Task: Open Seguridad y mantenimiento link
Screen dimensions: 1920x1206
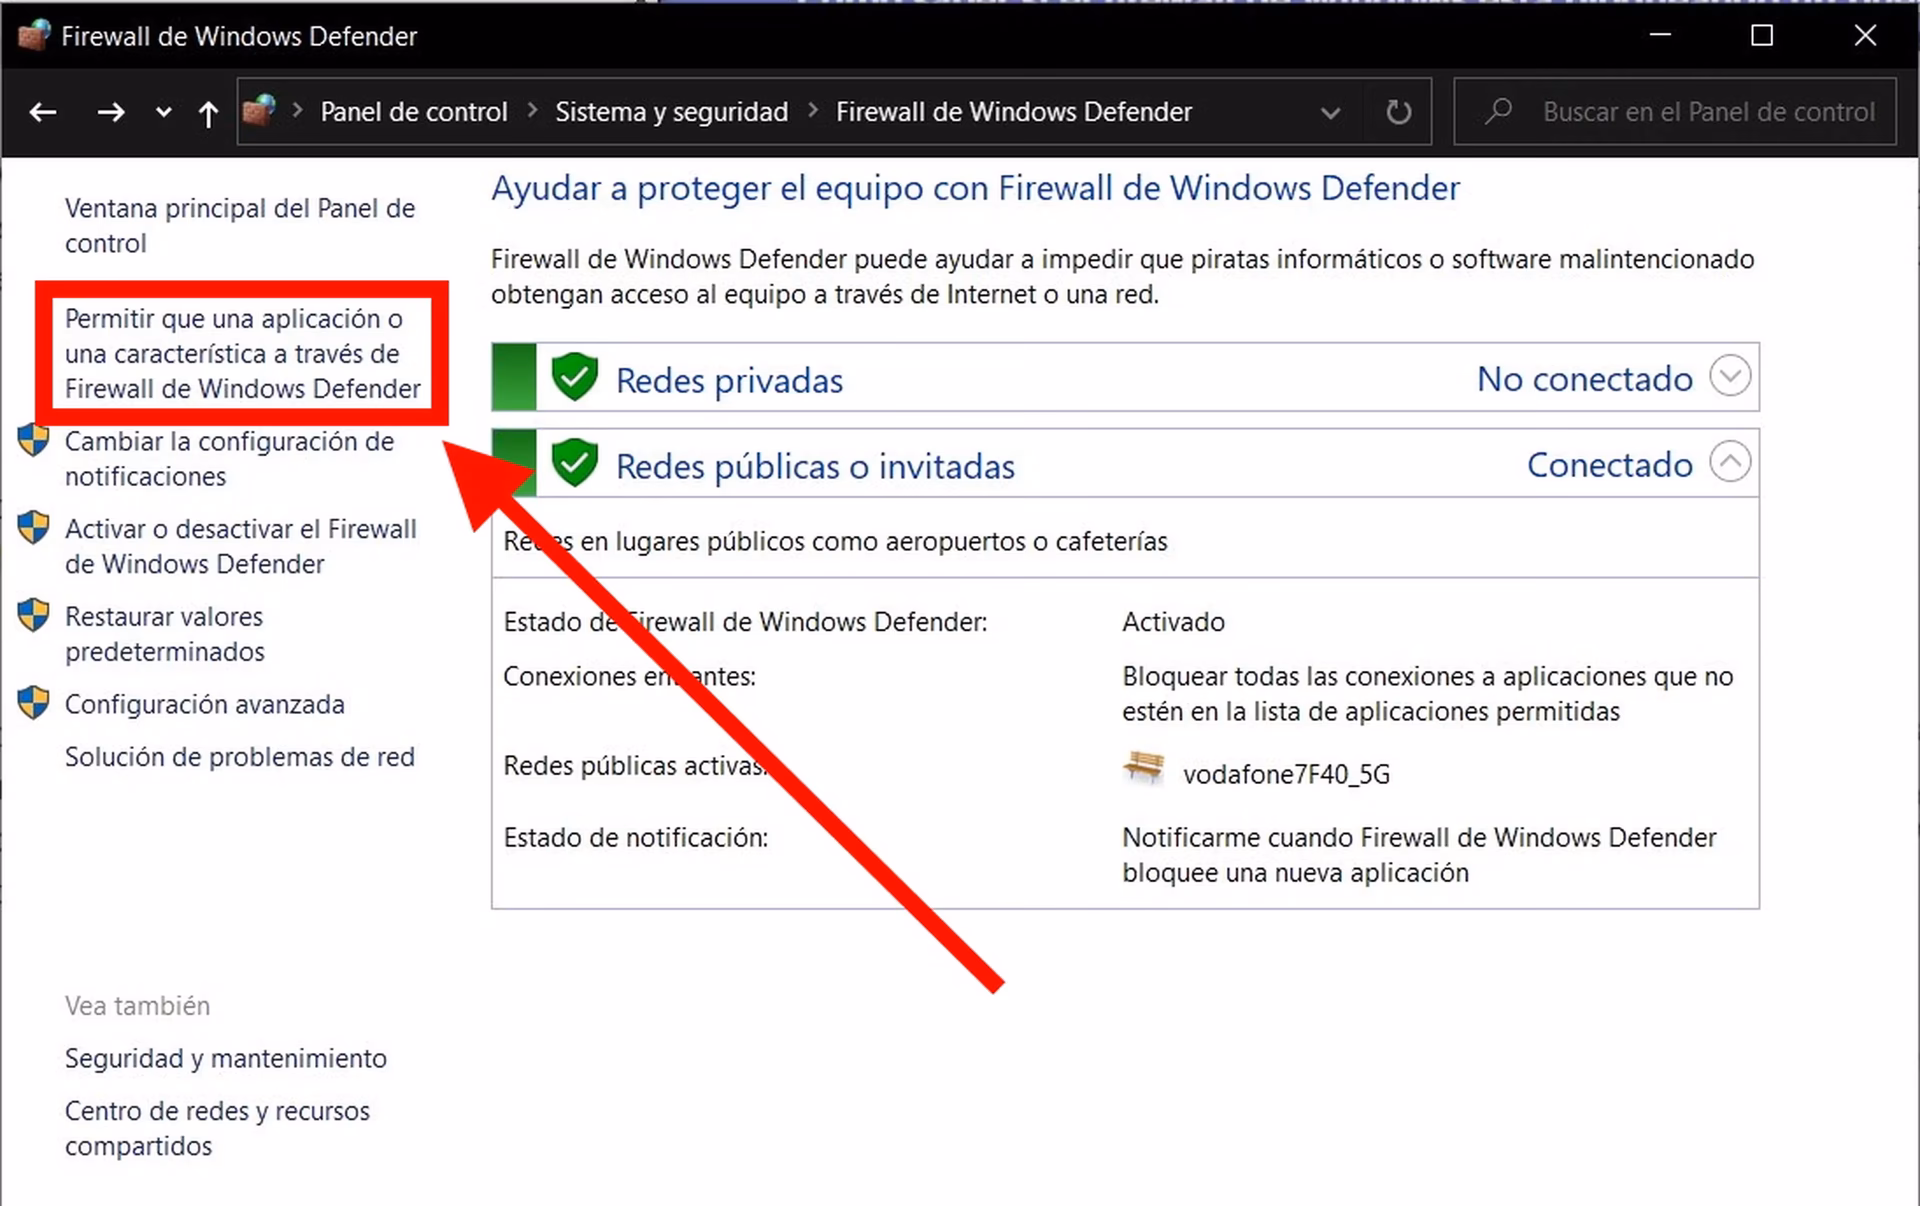Action: coord(226,1058)
